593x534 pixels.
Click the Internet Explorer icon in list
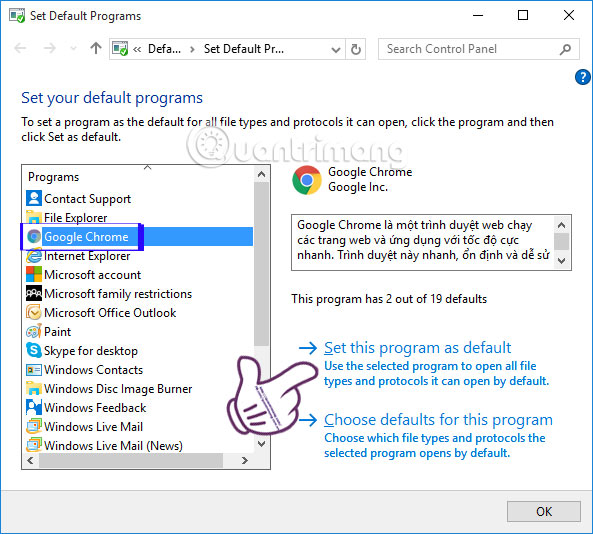point(34,256)
